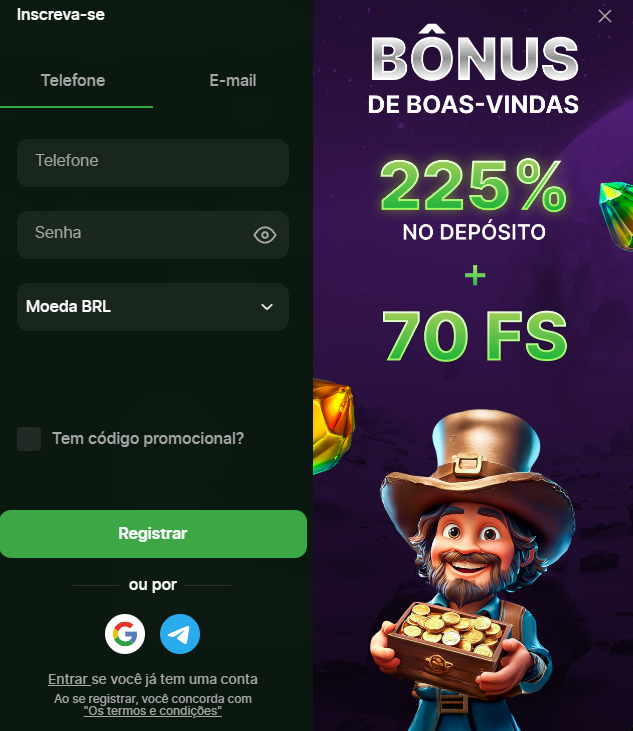Click the green Registrar button
The image size is (633, 731).
point(153,534)
